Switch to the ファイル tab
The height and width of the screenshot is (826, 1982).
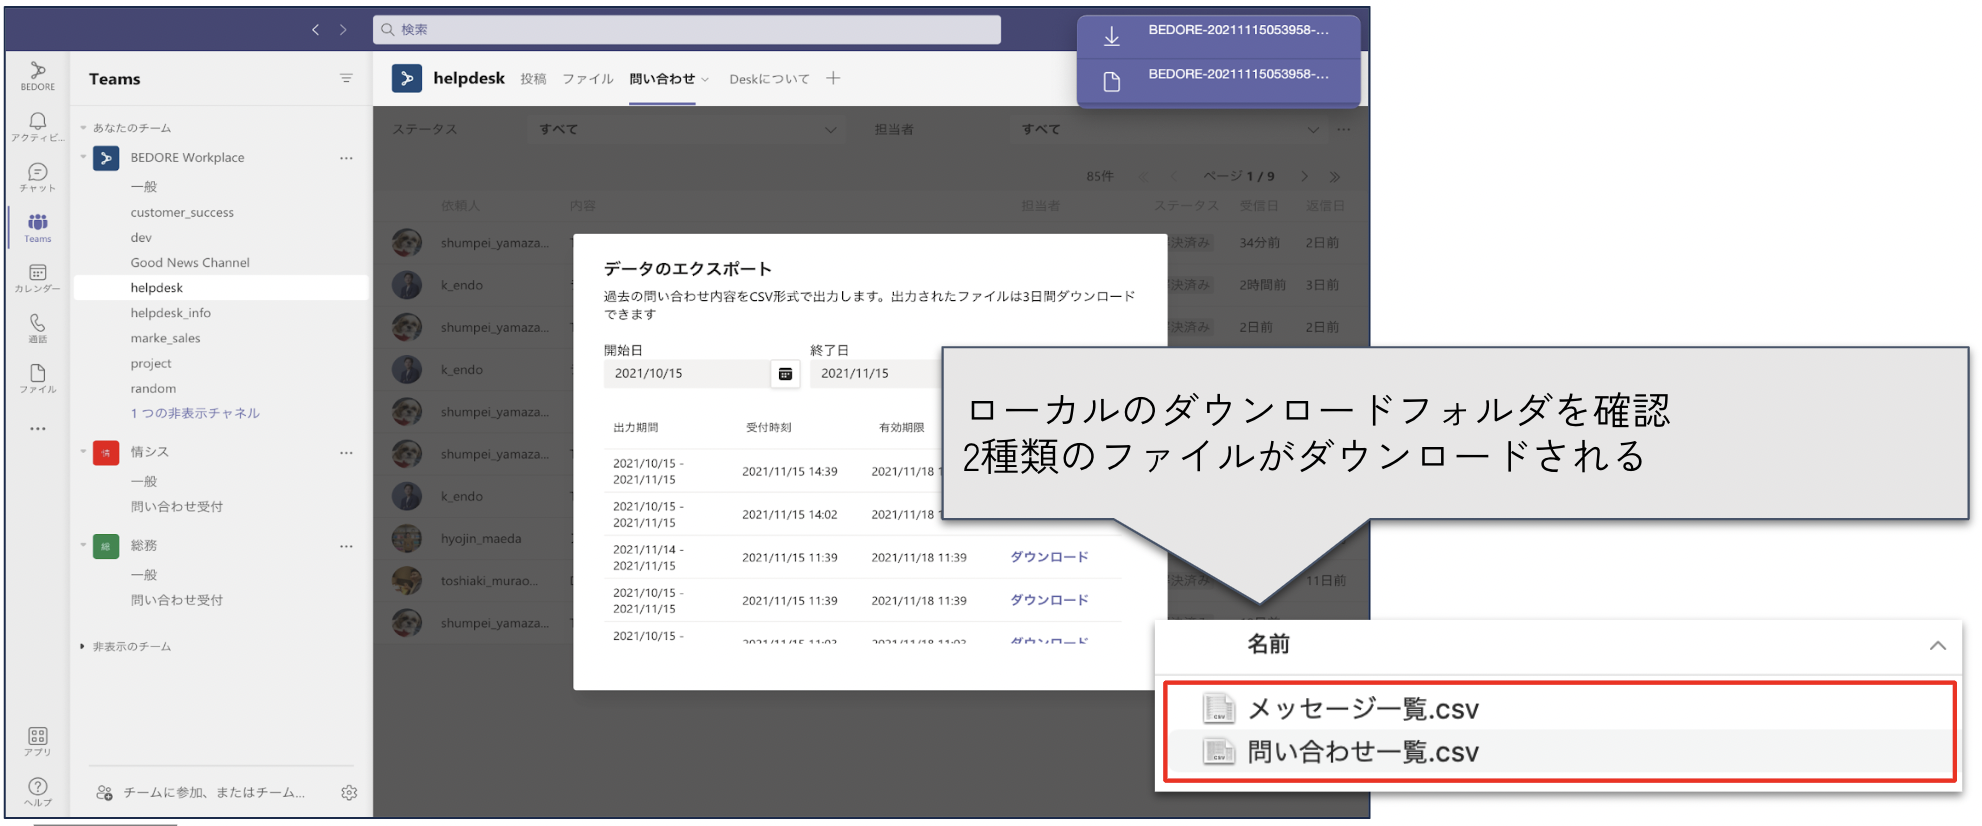click(x=587, y=79)
